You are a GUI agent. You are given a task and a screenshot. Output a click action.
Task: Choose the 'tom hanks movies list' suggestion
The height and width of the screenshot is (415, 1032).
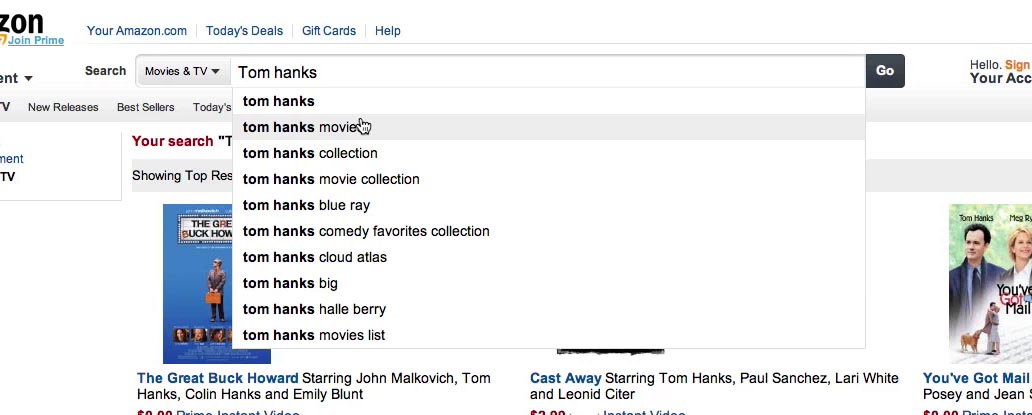(313, 335)
